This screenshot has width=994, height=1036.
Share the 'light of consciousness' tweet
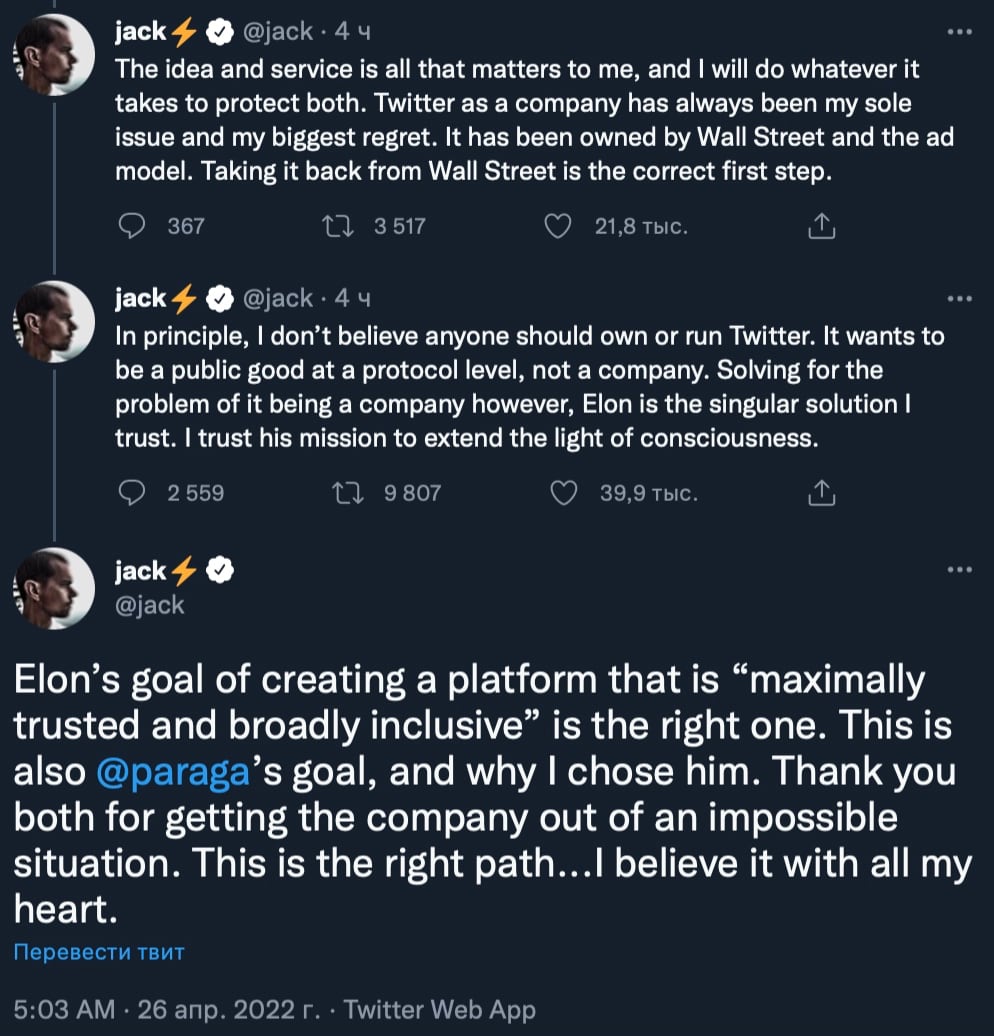coord(821,492)
